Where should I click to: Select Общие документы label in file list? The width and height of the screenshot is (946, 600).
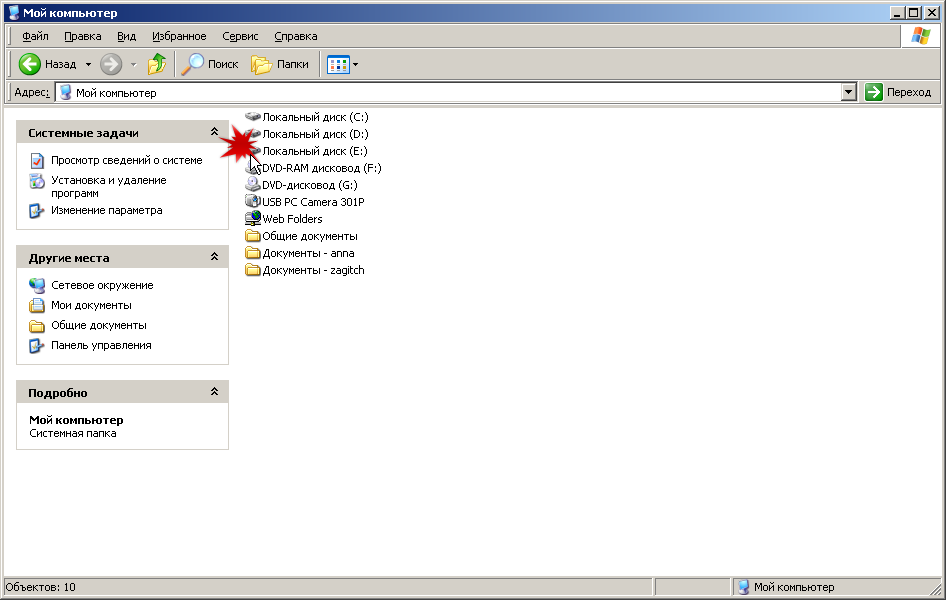pyautogui.click(x=310, y=236)
